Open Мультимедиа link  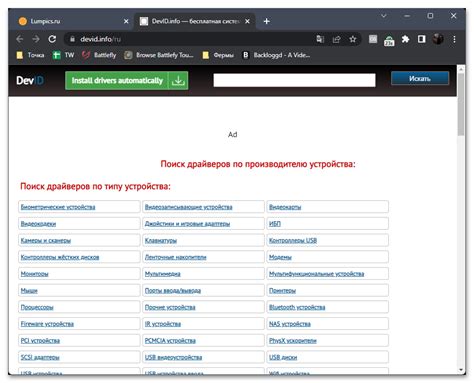[162, 274]
